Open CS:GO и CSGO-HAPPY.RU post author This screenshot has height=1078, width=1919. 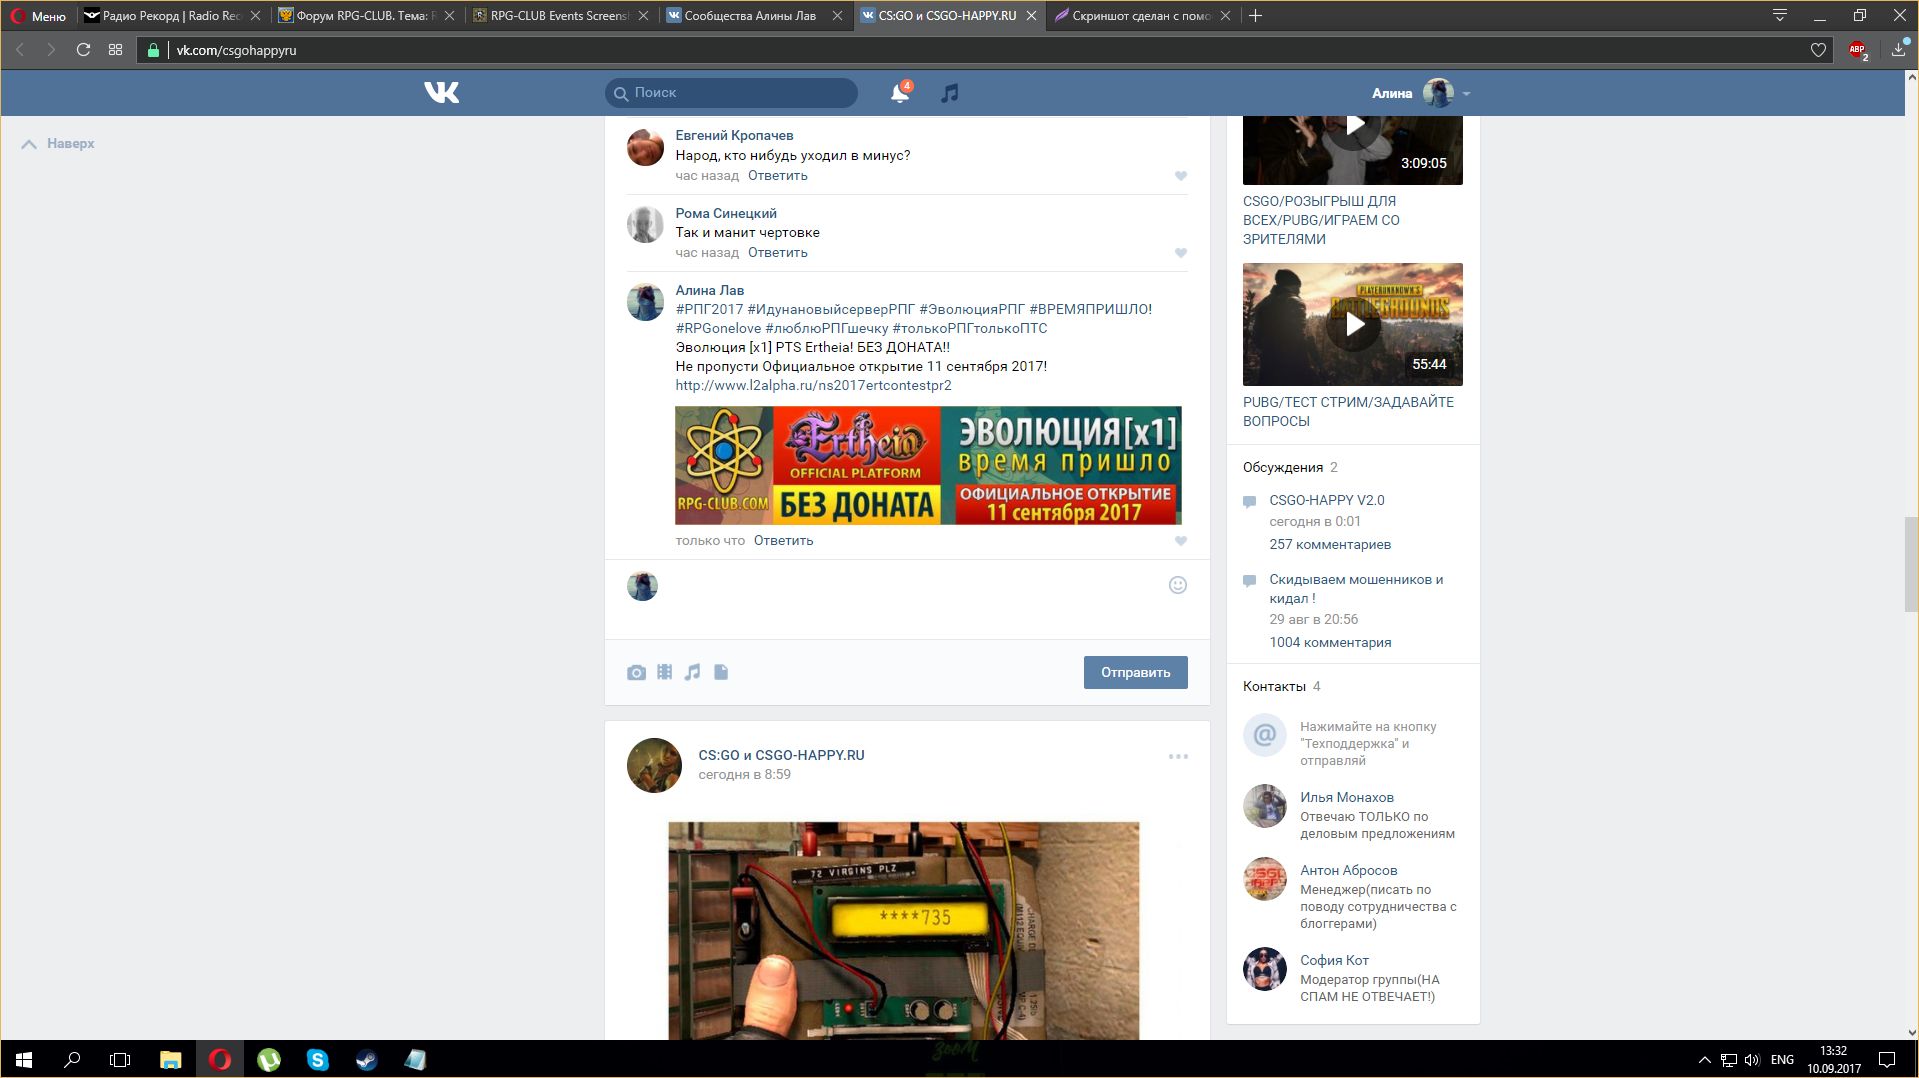coord(781,755)
